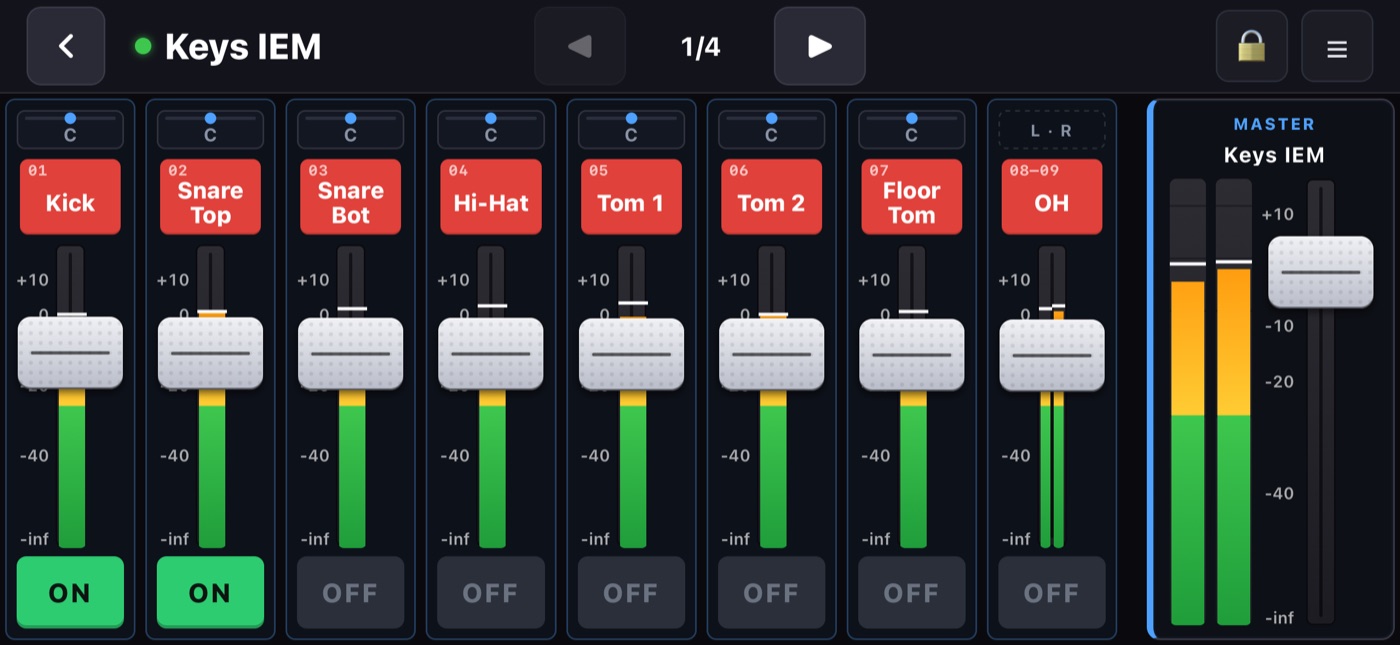Image resolution: width=1400 pixels, height=645 pixels.
Task: Click the Tom 2 pan control
Action: (x=771, y=129)
